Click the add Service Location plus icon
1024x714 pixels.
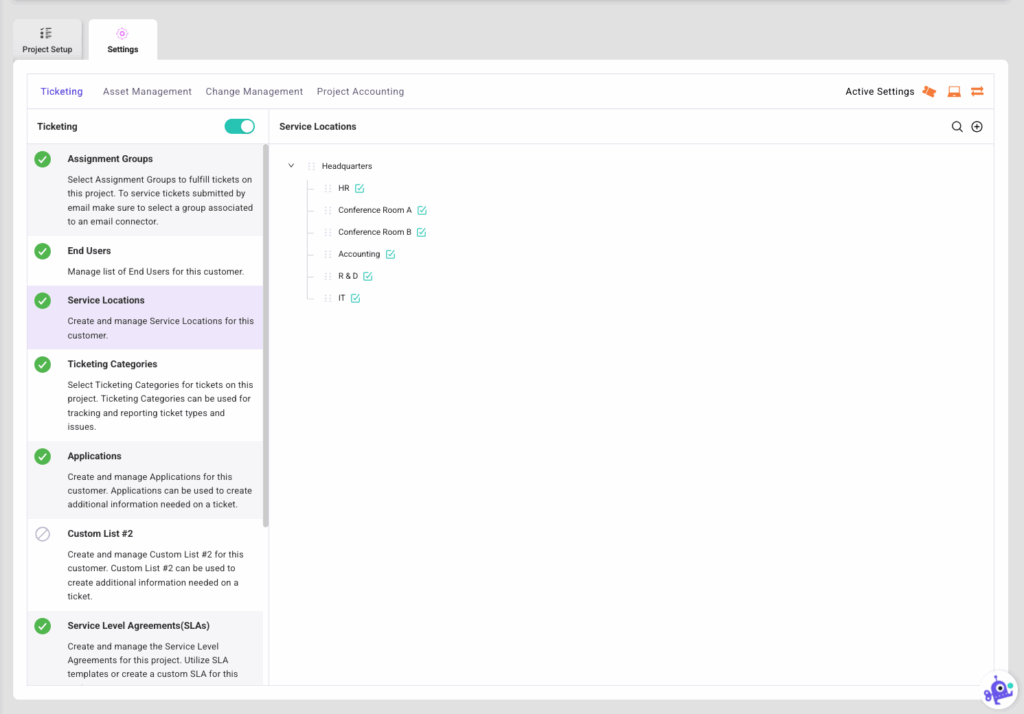tap(977, 127)
